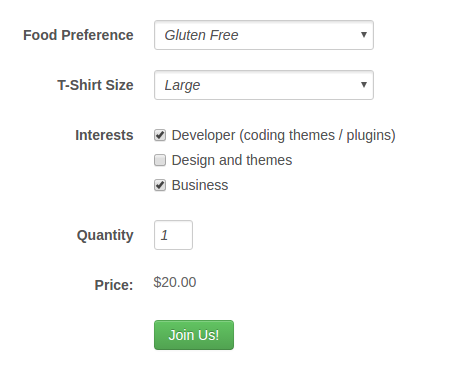This screenshot has height=374, width=454.
Task: Click the Interests field label
Action: (x=104, y=135)
